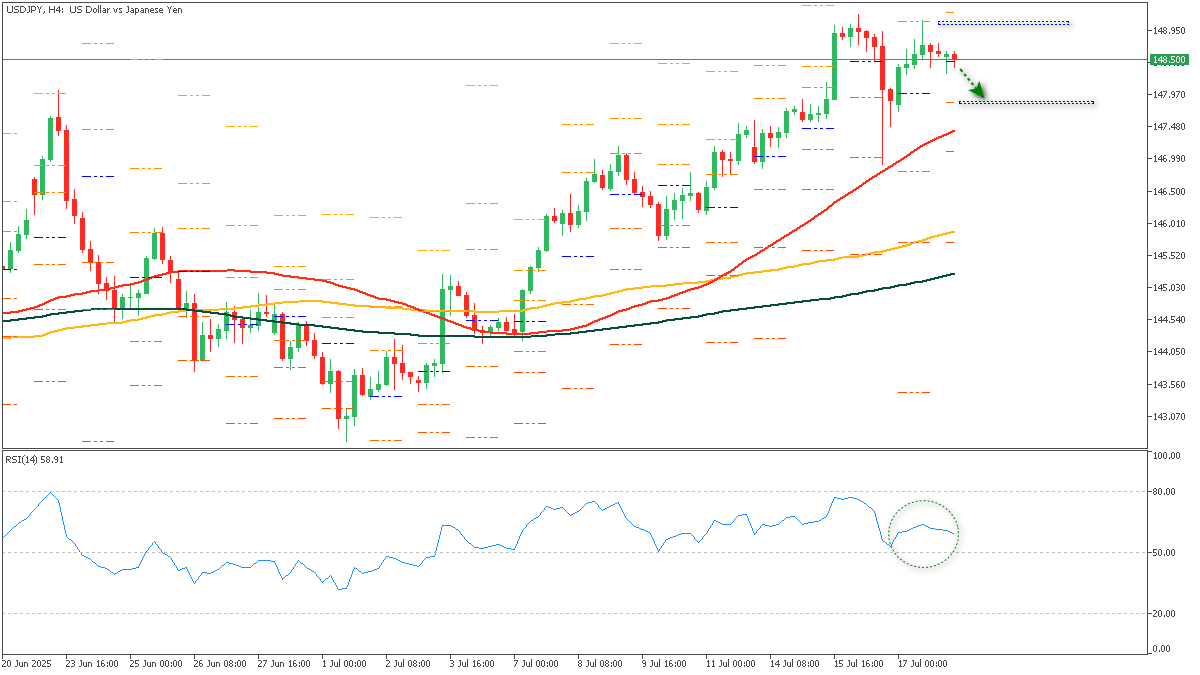This screenshot has width=1200, height=675.
Task: Click the RSI 80.00 scale label
Action: point(1164,492)
